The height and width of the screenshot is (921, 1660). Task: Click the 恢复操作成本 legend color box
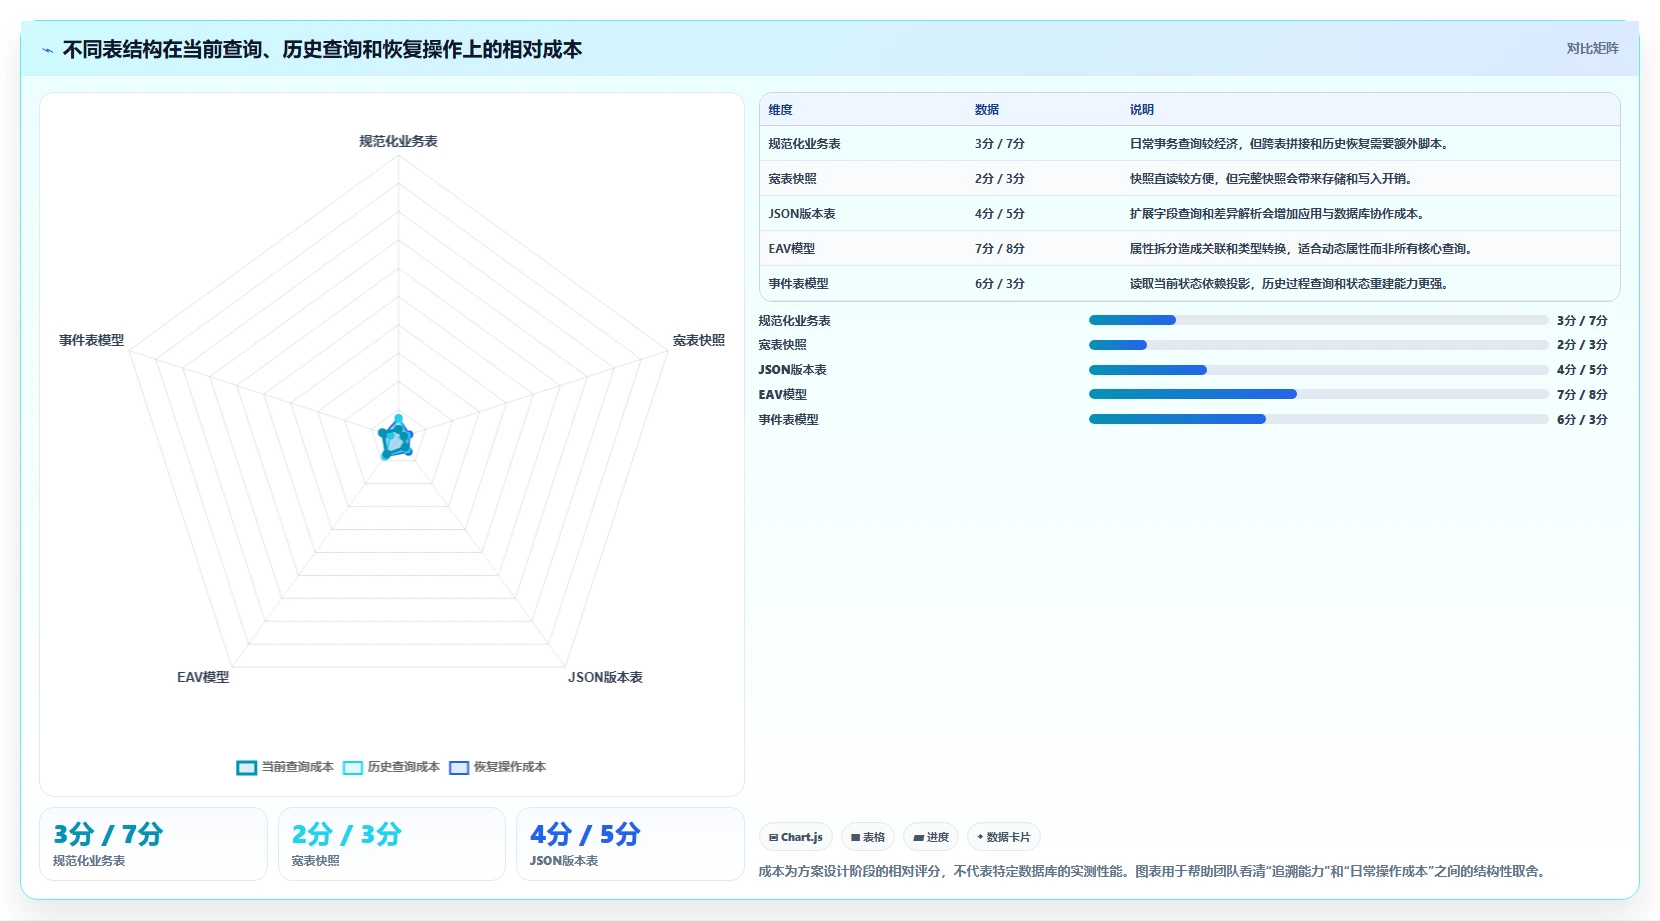tap(459, 768)
